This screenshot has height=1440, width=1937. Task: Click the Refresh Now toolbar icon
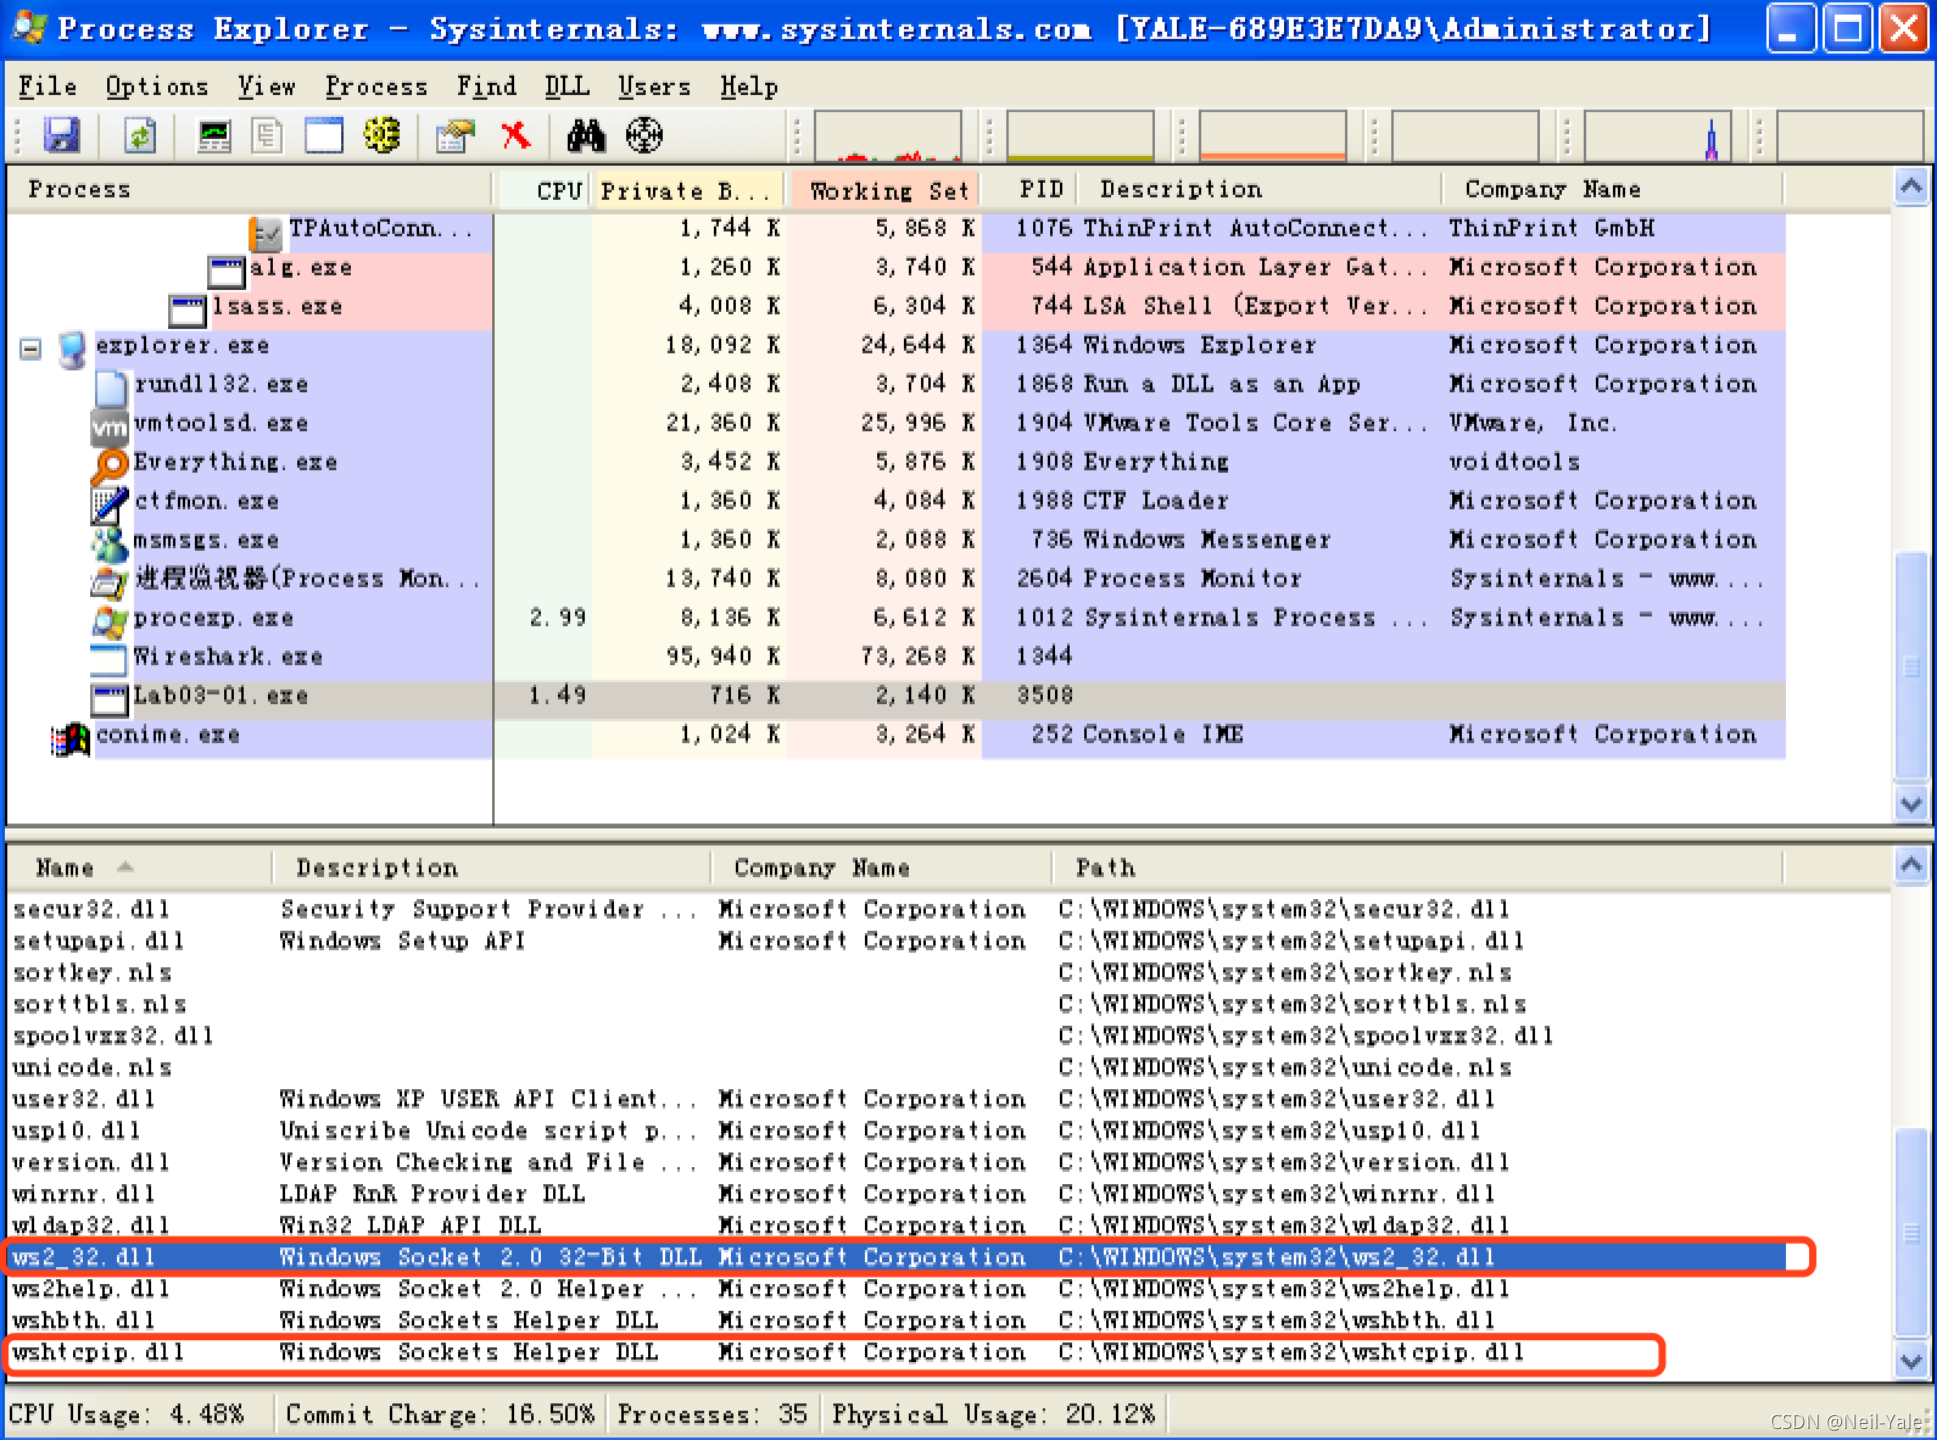point(140,135)
